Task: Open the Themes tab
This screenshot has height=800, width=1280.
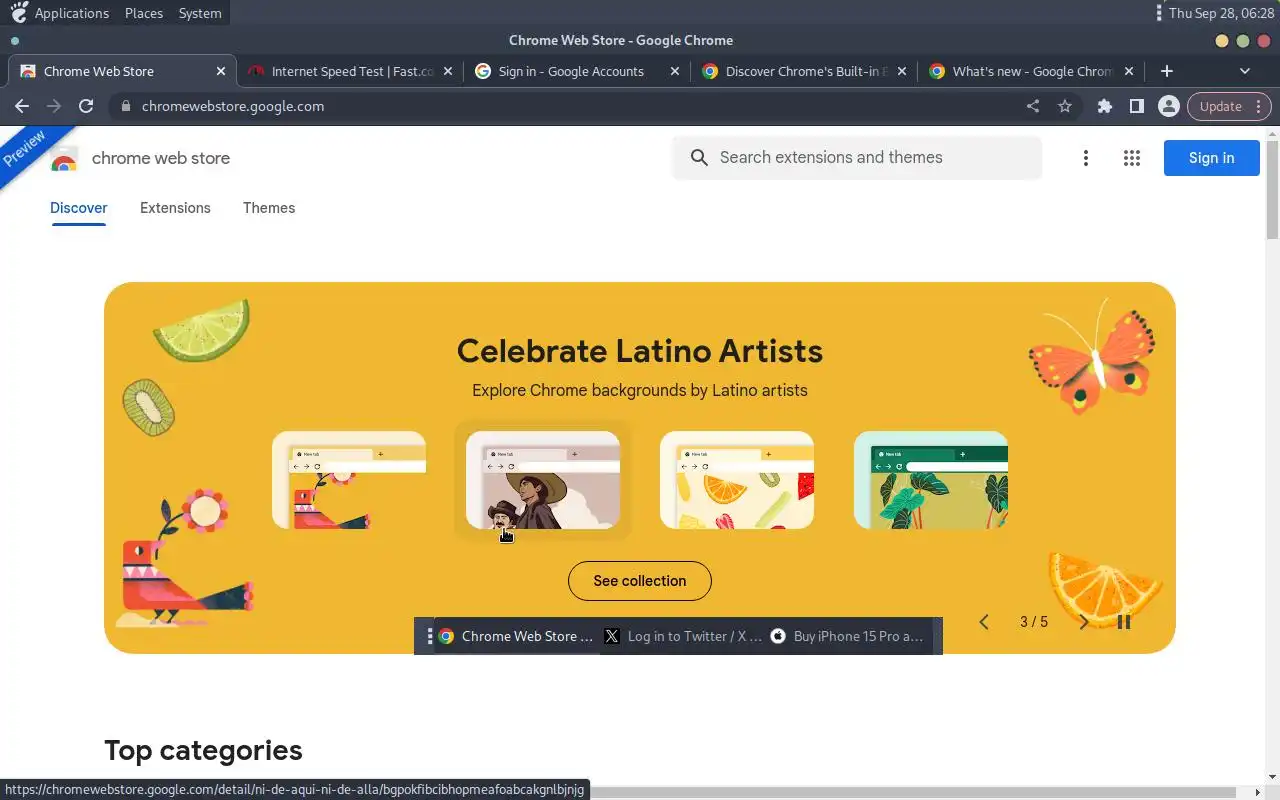Action: click(269, 208)
